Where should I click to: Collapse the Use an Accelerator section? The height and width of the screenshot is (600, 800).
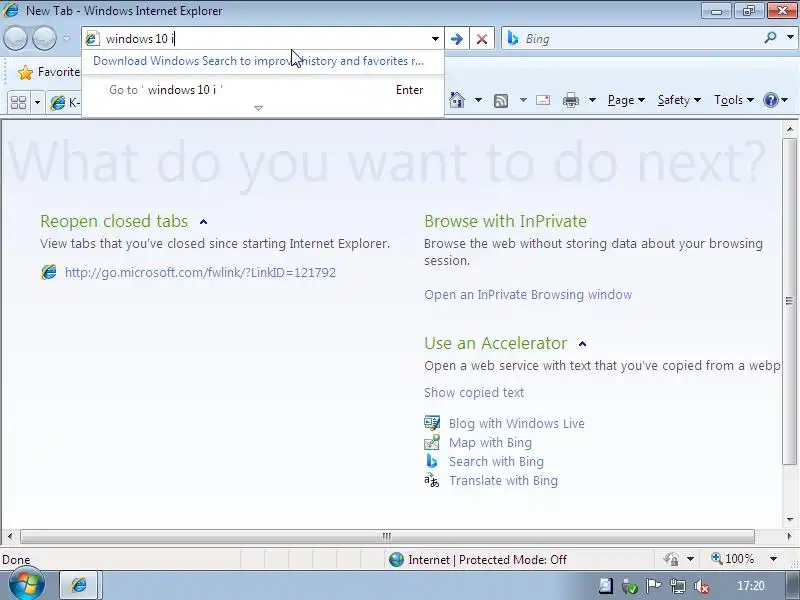pos(583,344)
